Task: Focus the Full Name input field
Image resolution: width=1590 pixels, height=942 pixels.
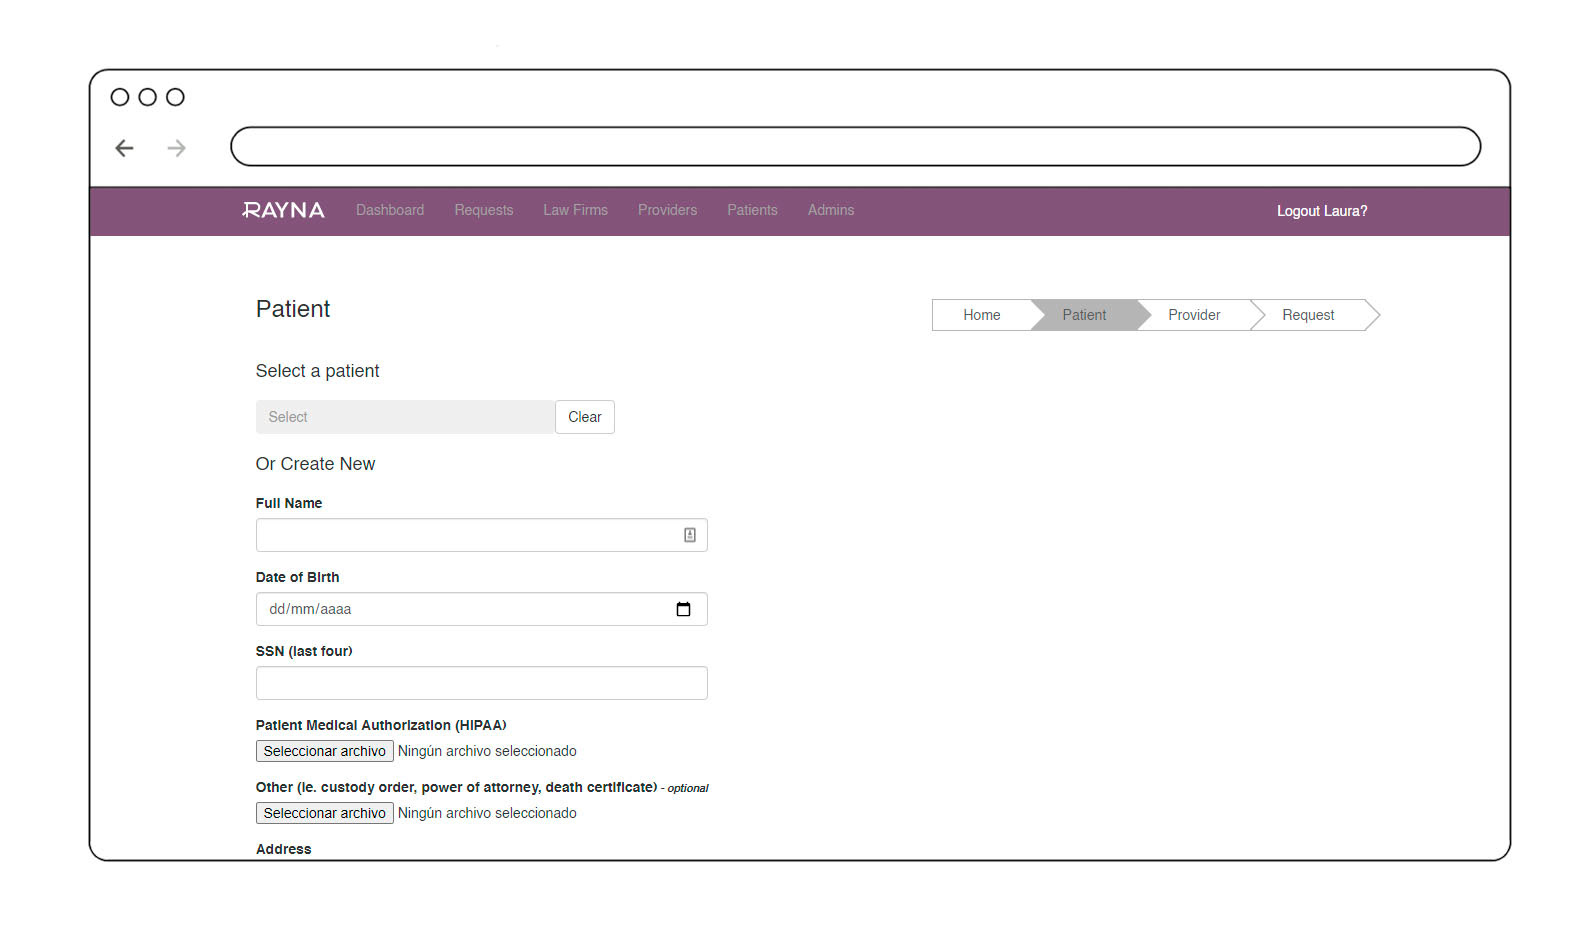Action: (x=482, y=535)
